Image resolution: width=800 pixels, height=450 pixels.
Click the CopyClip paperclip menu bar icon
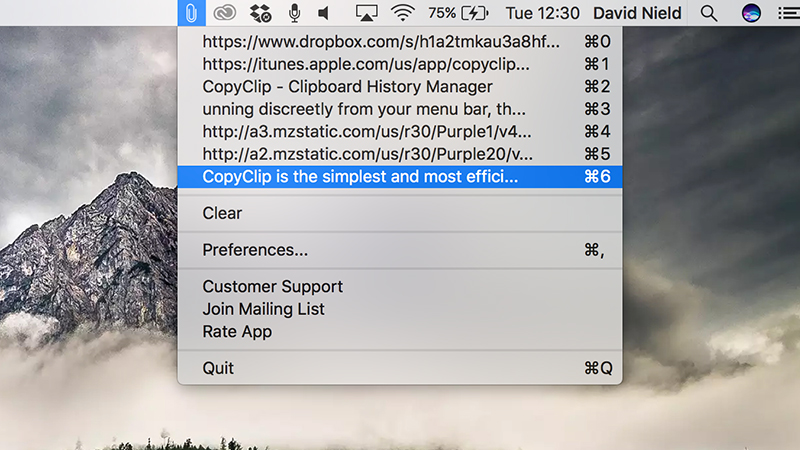point(191,13)
